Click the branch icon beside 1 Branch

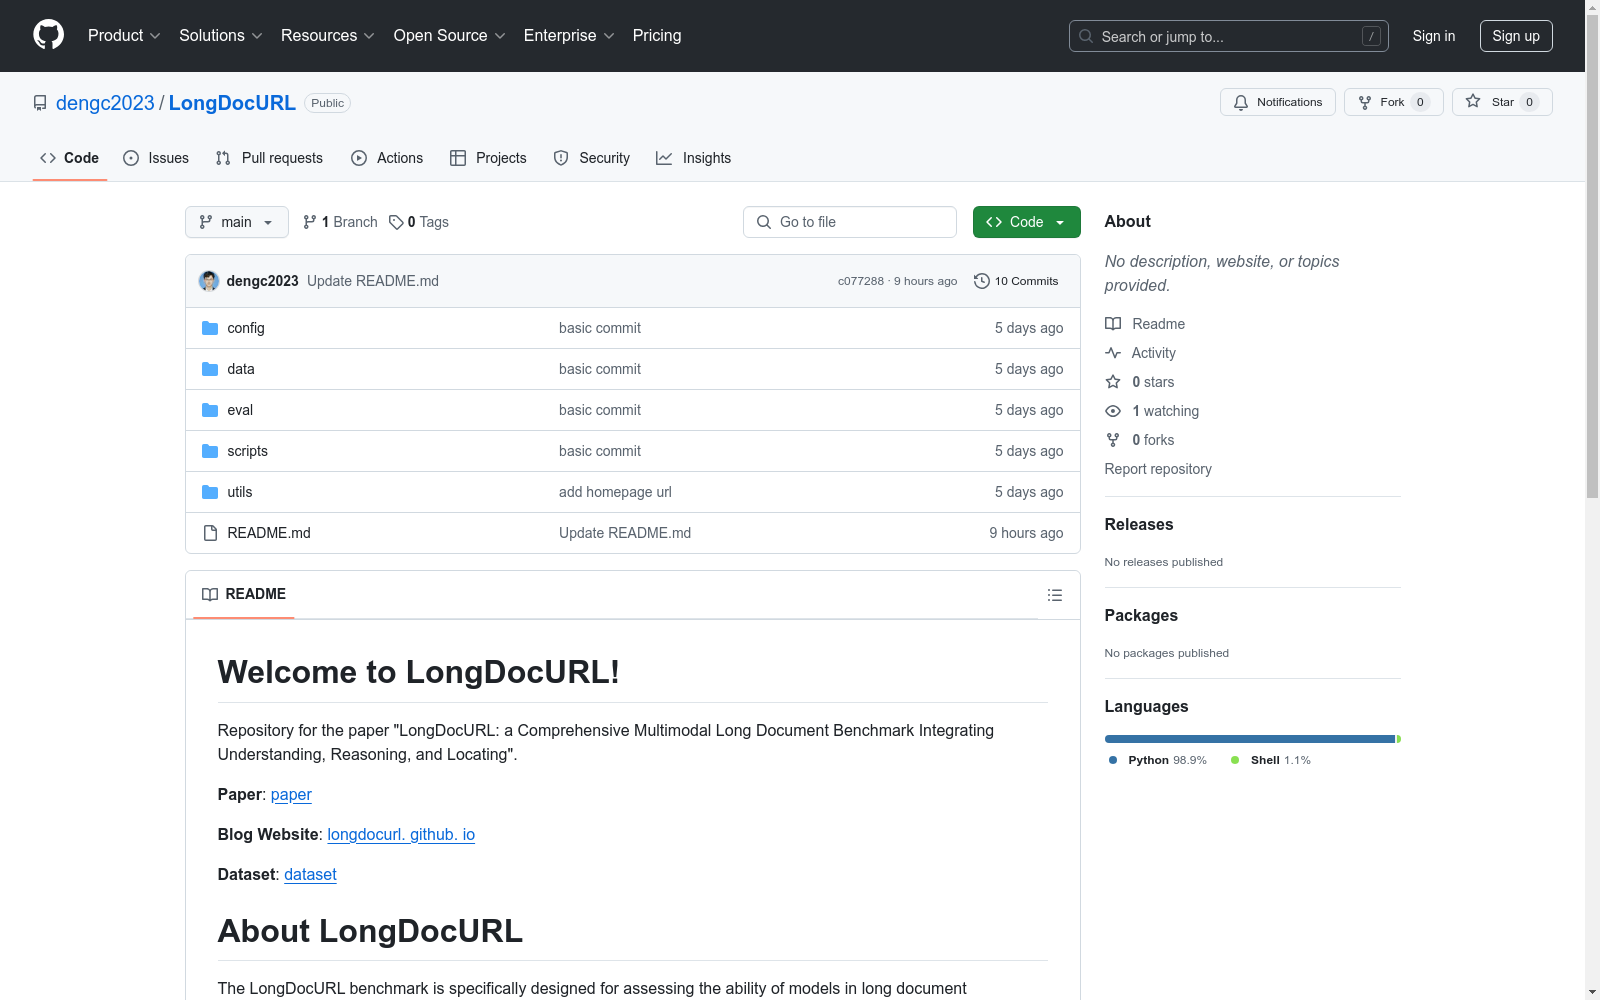tap(310, 222)
